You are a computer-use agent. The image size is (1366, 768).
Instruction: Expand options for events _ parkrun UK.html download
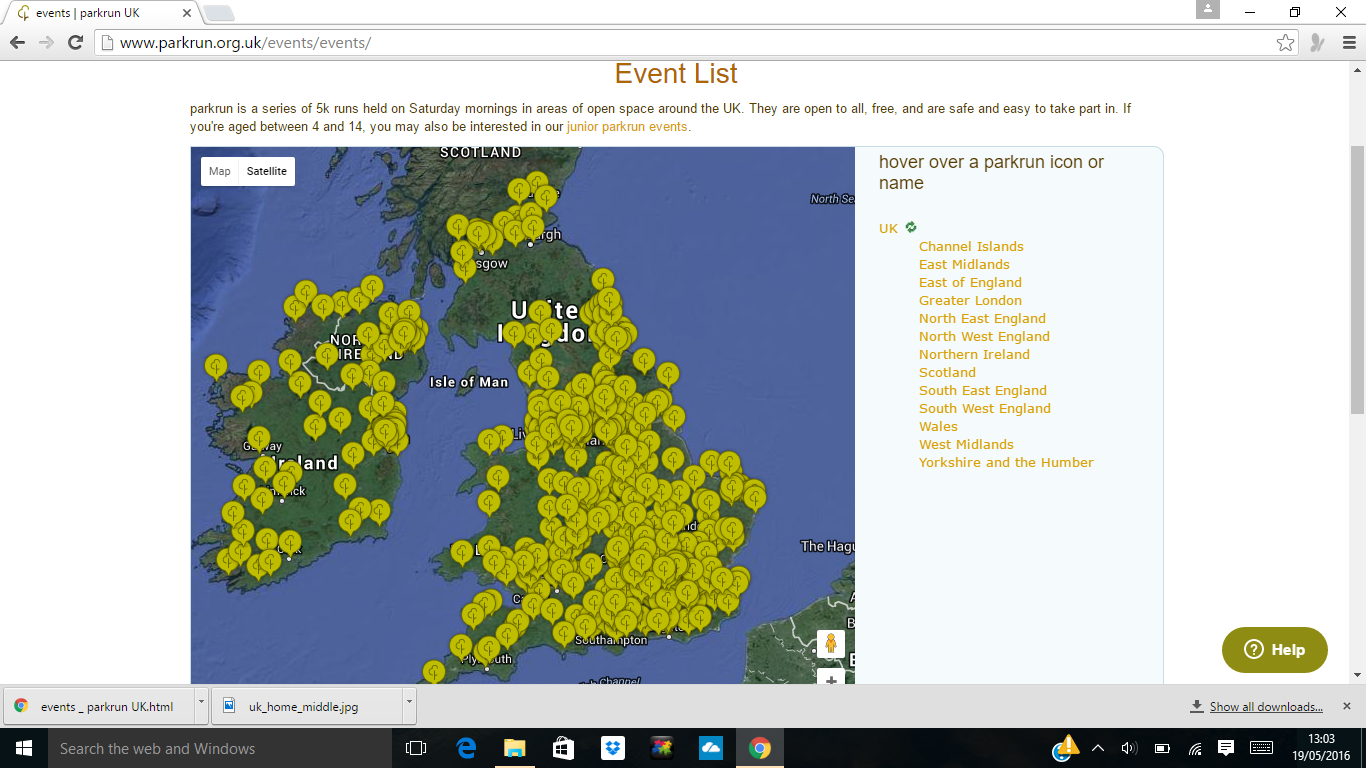tap(202, 706)
